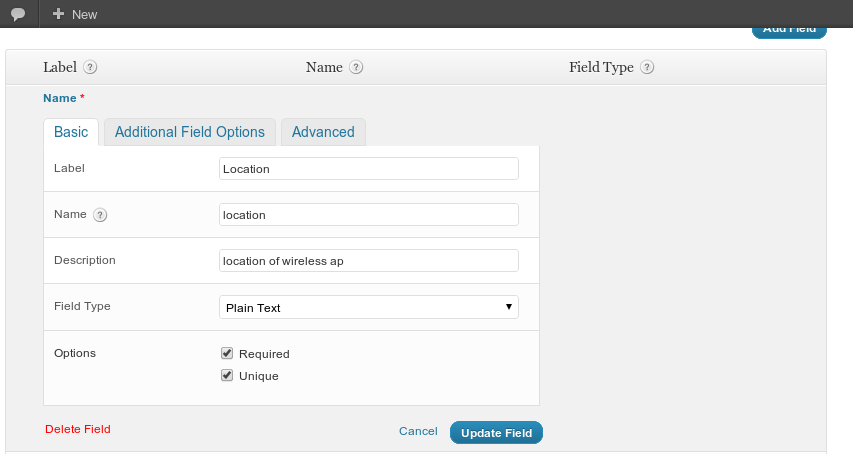Click the Cancel link

point(418,431)
